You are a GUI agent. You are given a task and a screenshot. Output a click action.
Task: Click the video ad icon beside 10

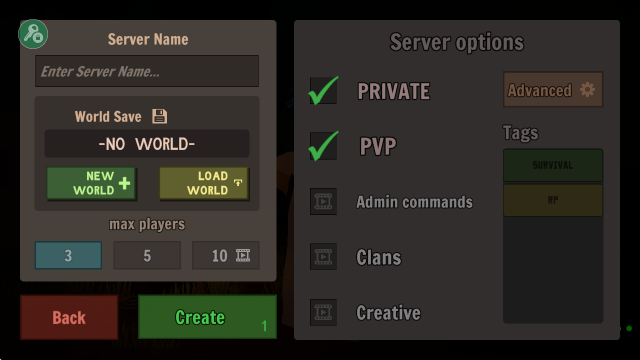coord(243,256)
